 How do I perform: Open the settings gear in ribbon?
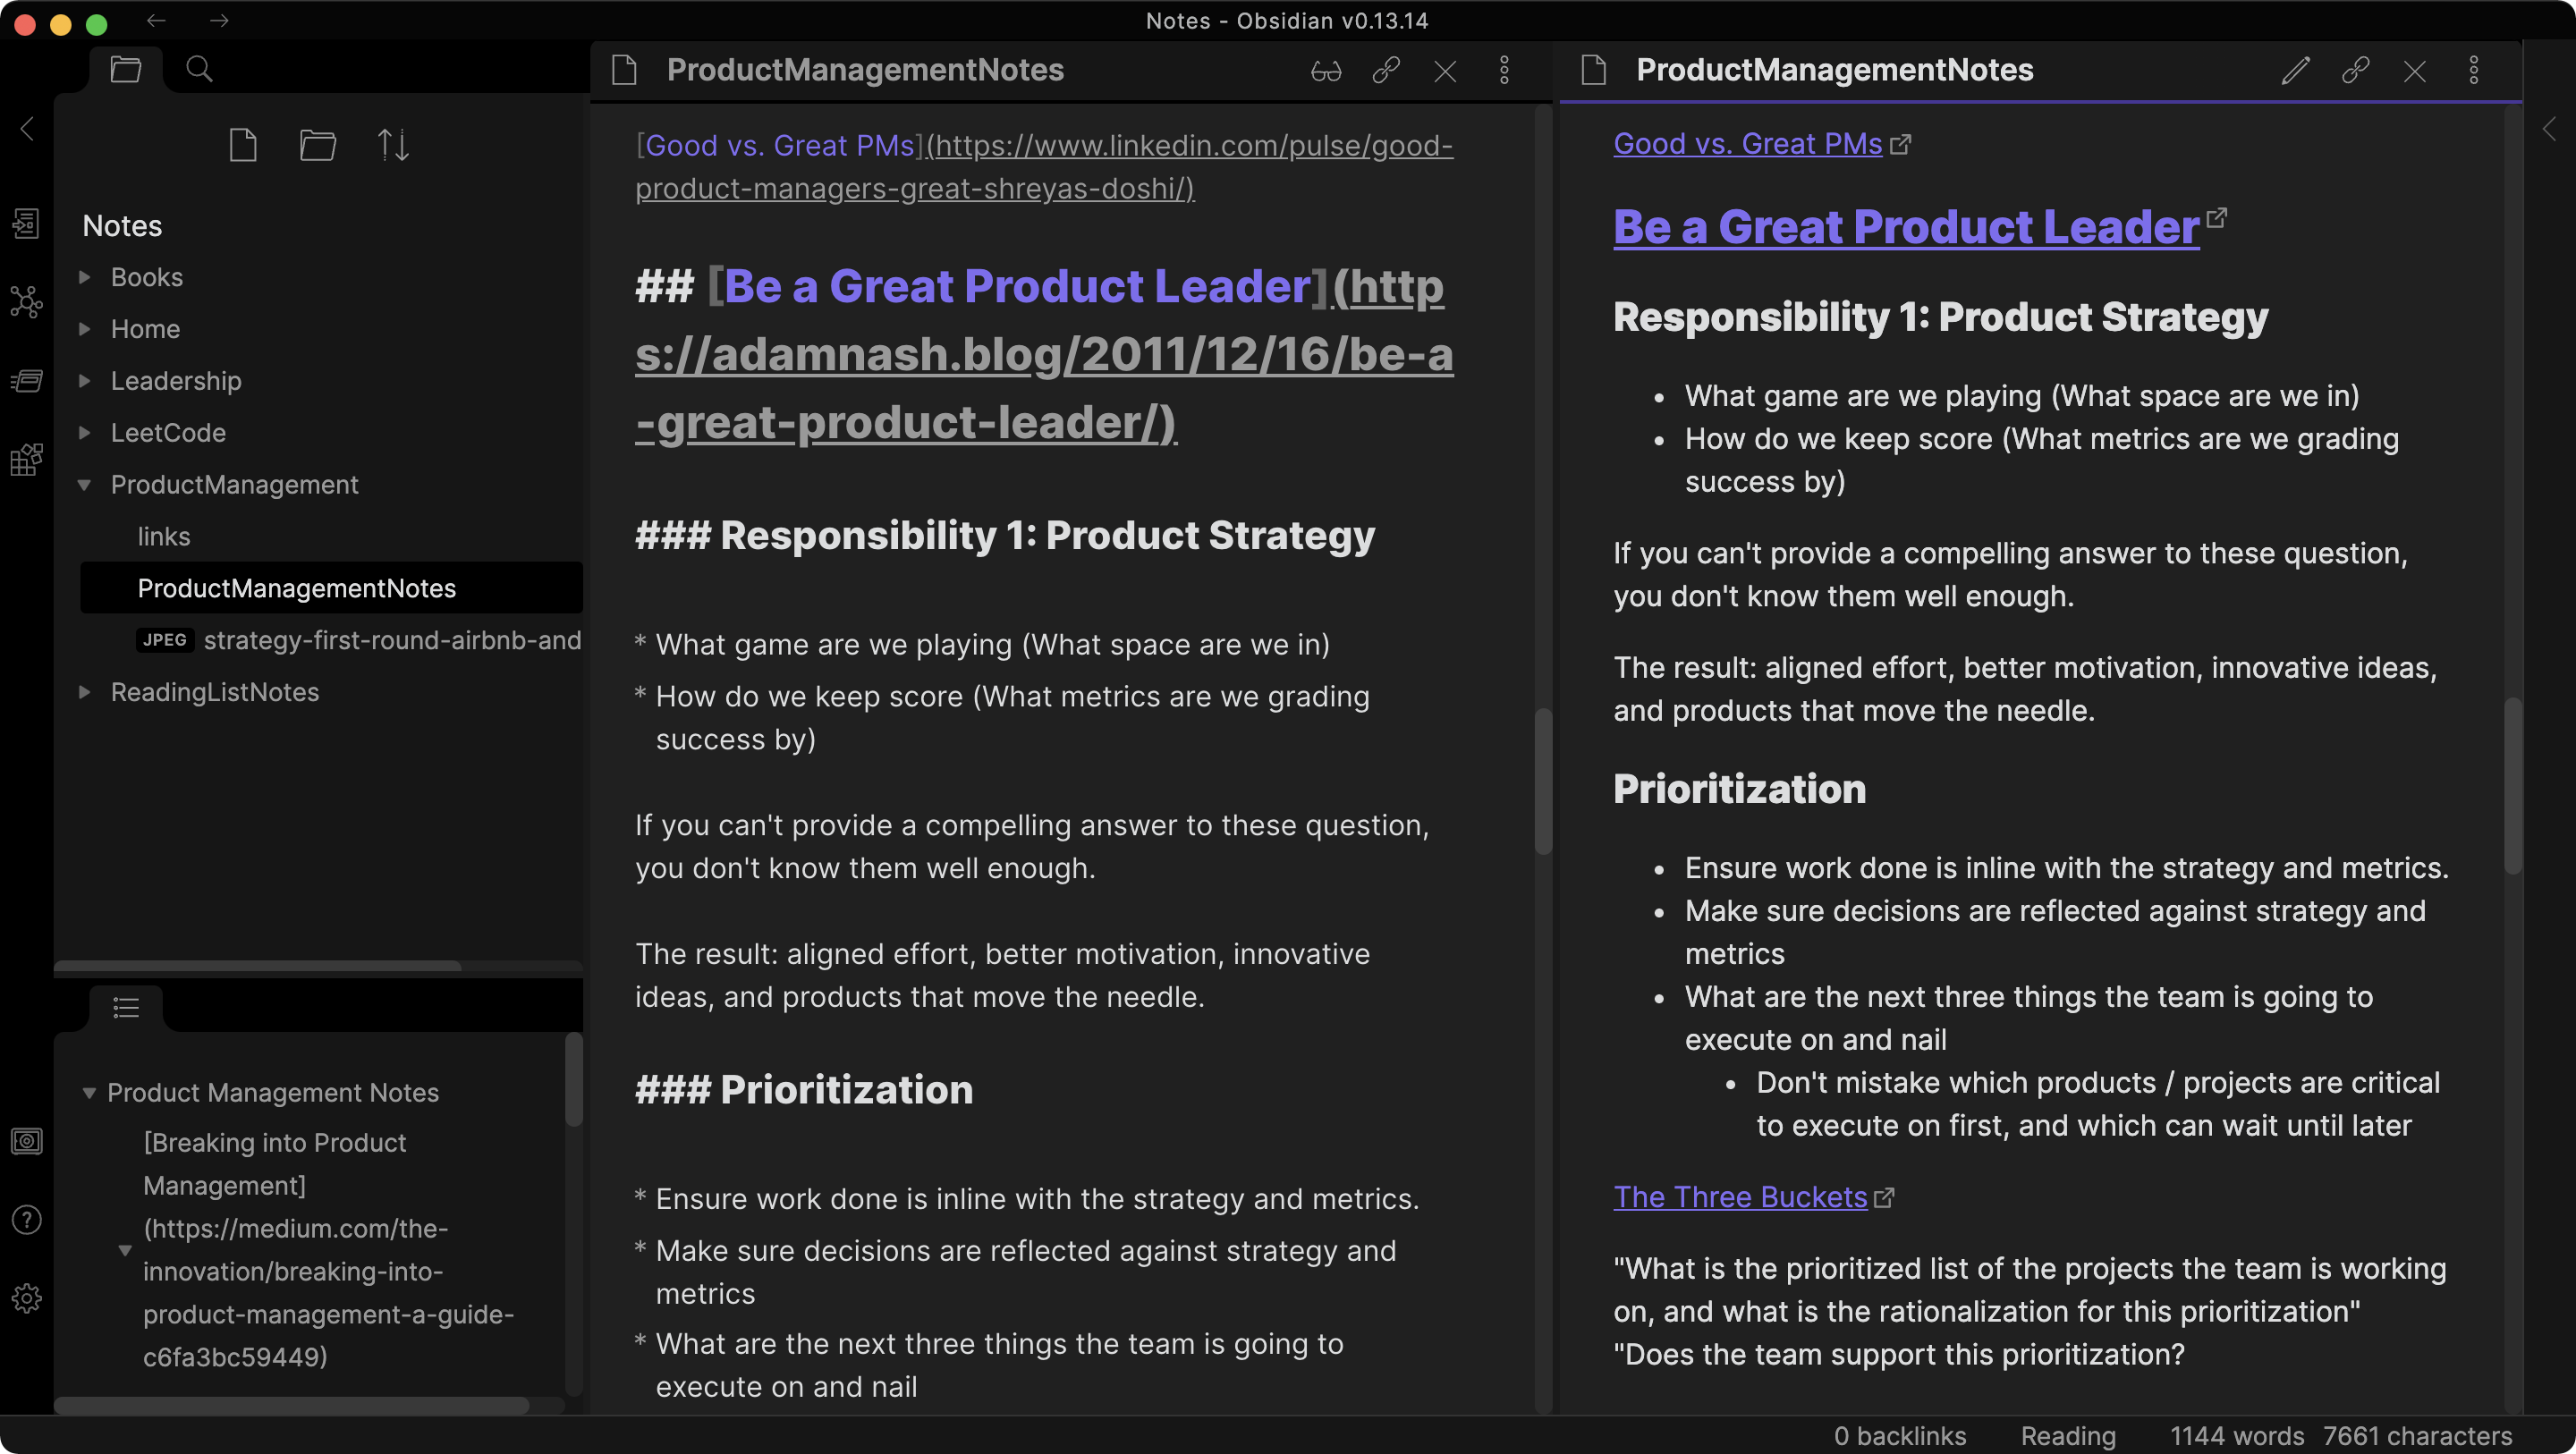click(x=26, y=1298)
